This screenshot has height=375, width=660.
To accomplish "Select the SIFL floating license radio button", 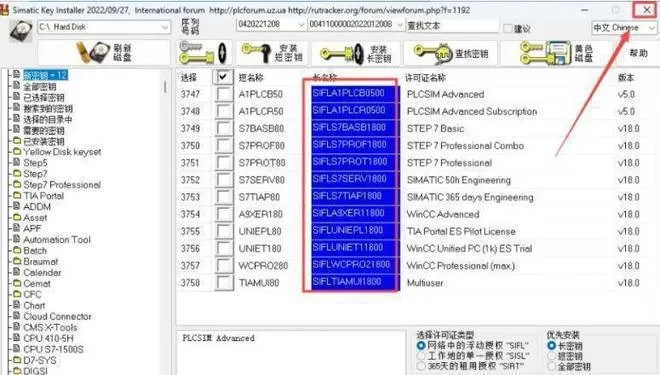I will click(421, 346).
